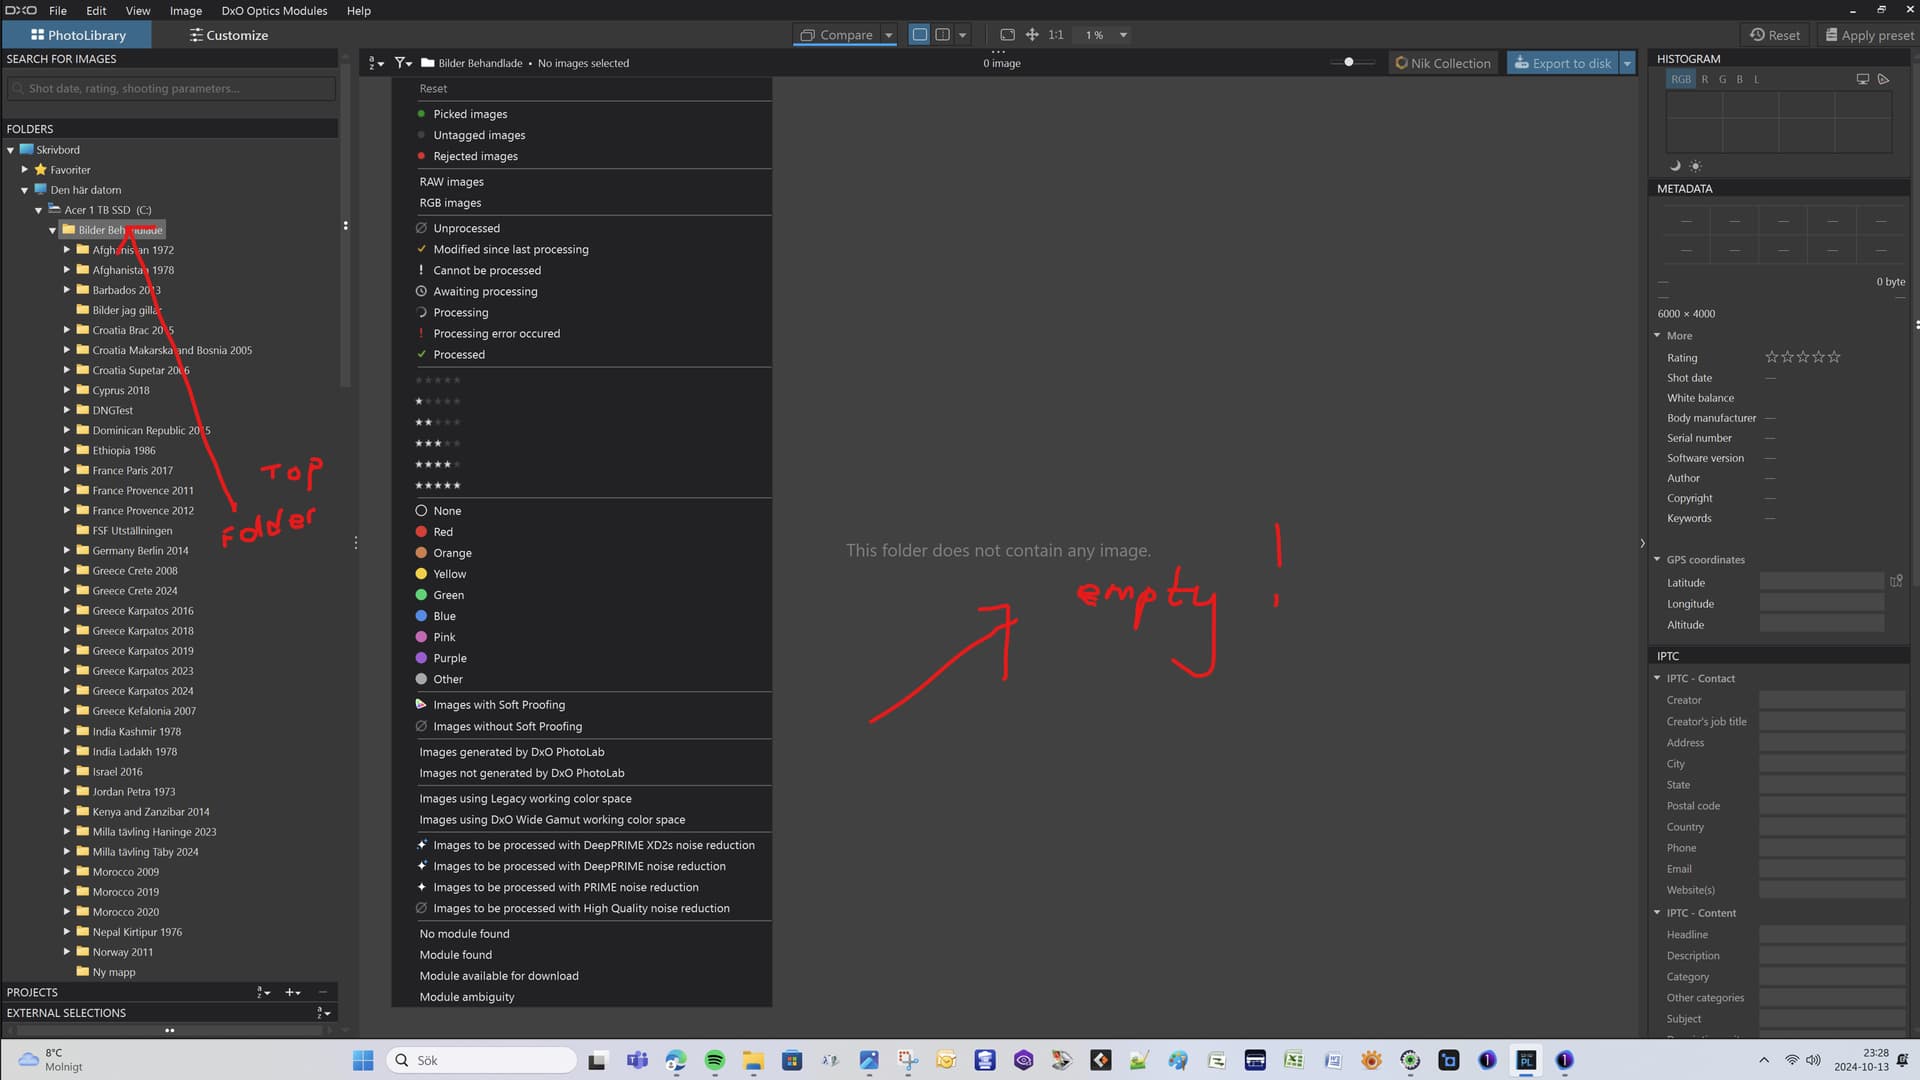The image size is (1920, 1080).
Task: Open the File menu
Action: [58, 11]
